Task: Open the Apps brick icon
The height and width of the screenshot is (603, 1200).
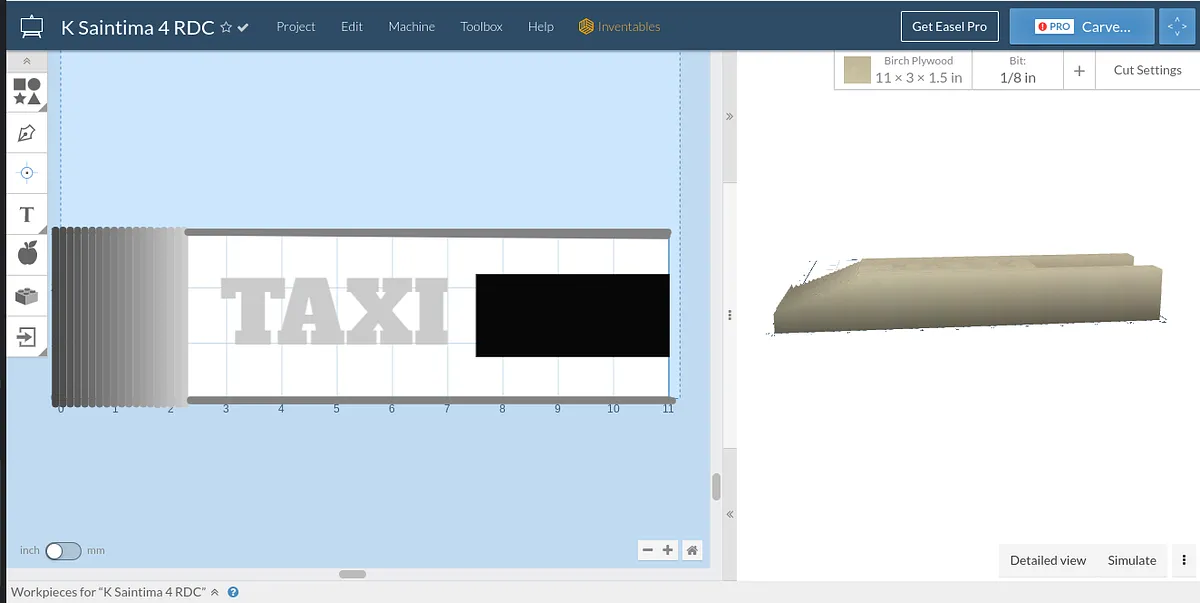Action: 27,296
